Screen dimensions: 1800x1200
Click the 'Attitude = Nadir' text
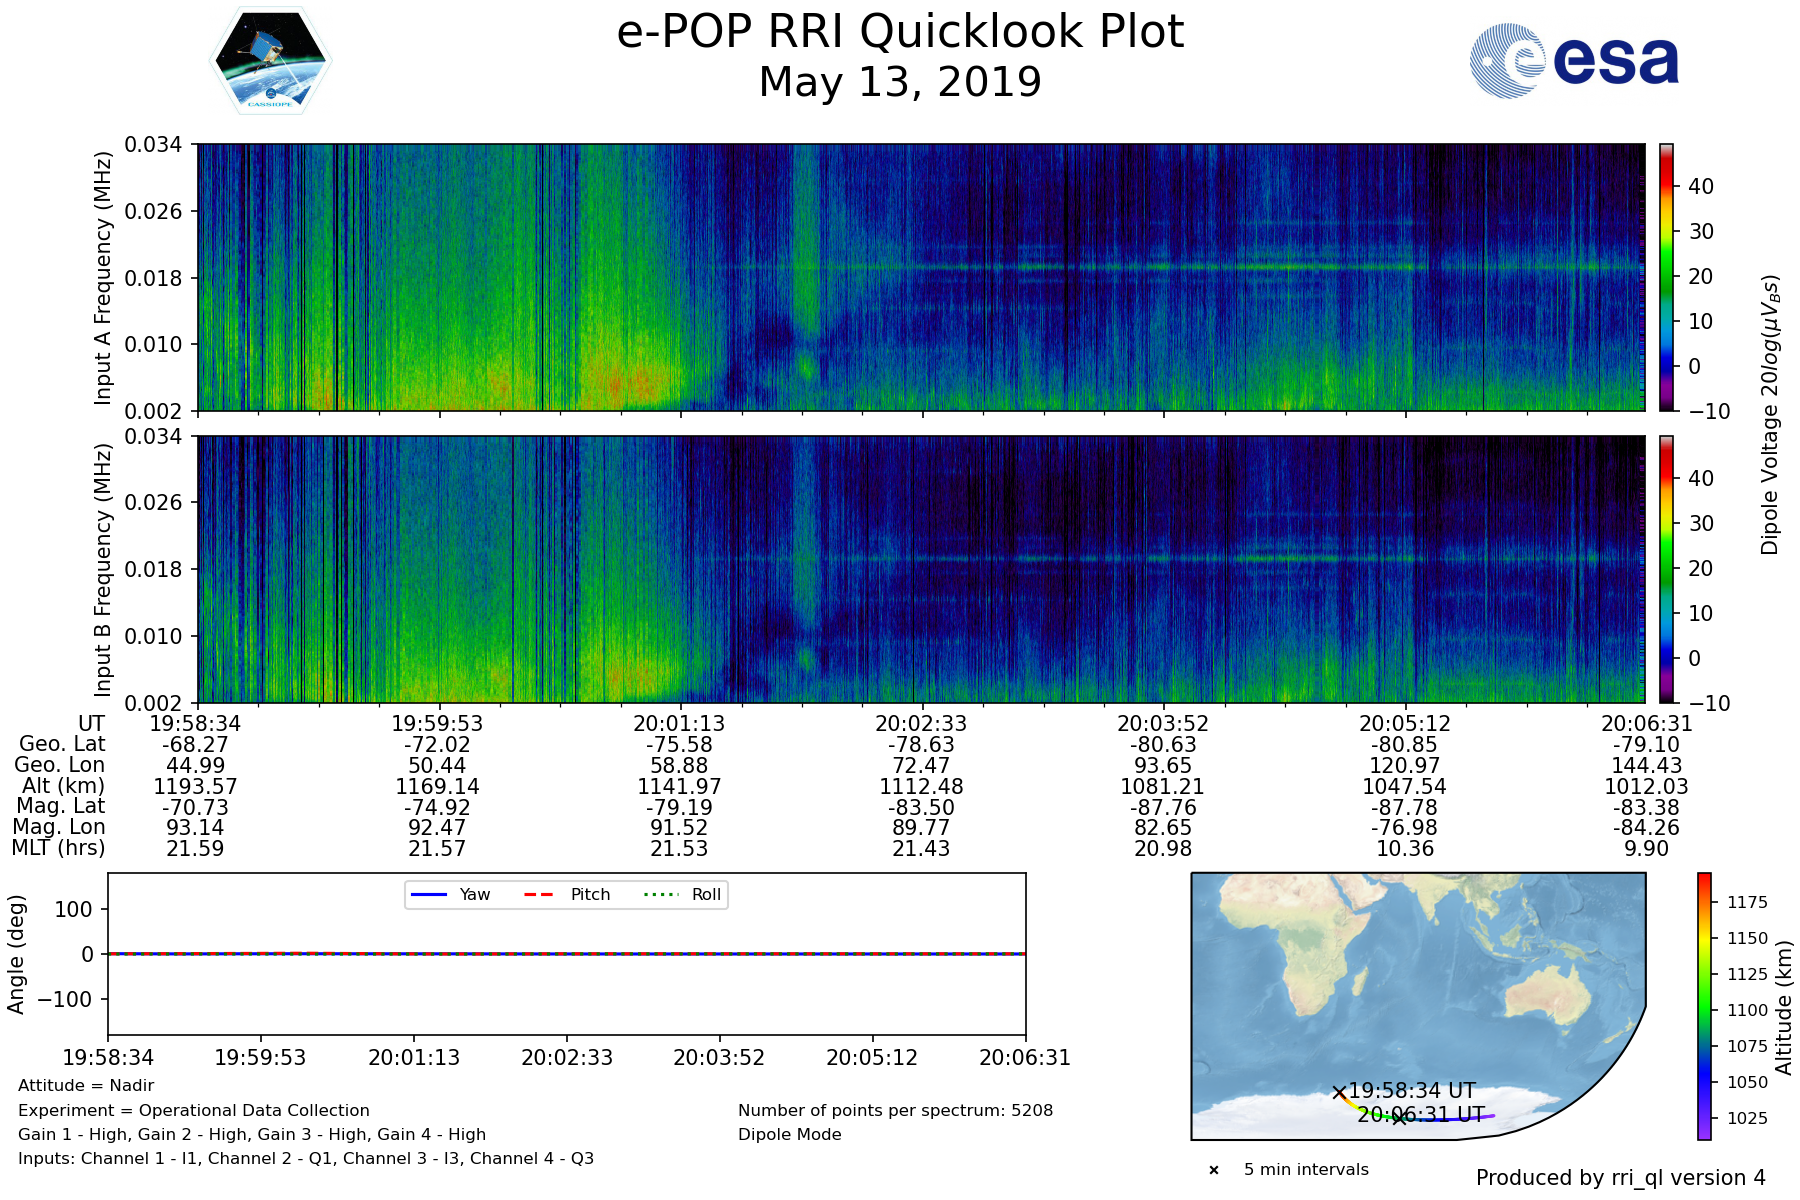point(86,1086)
